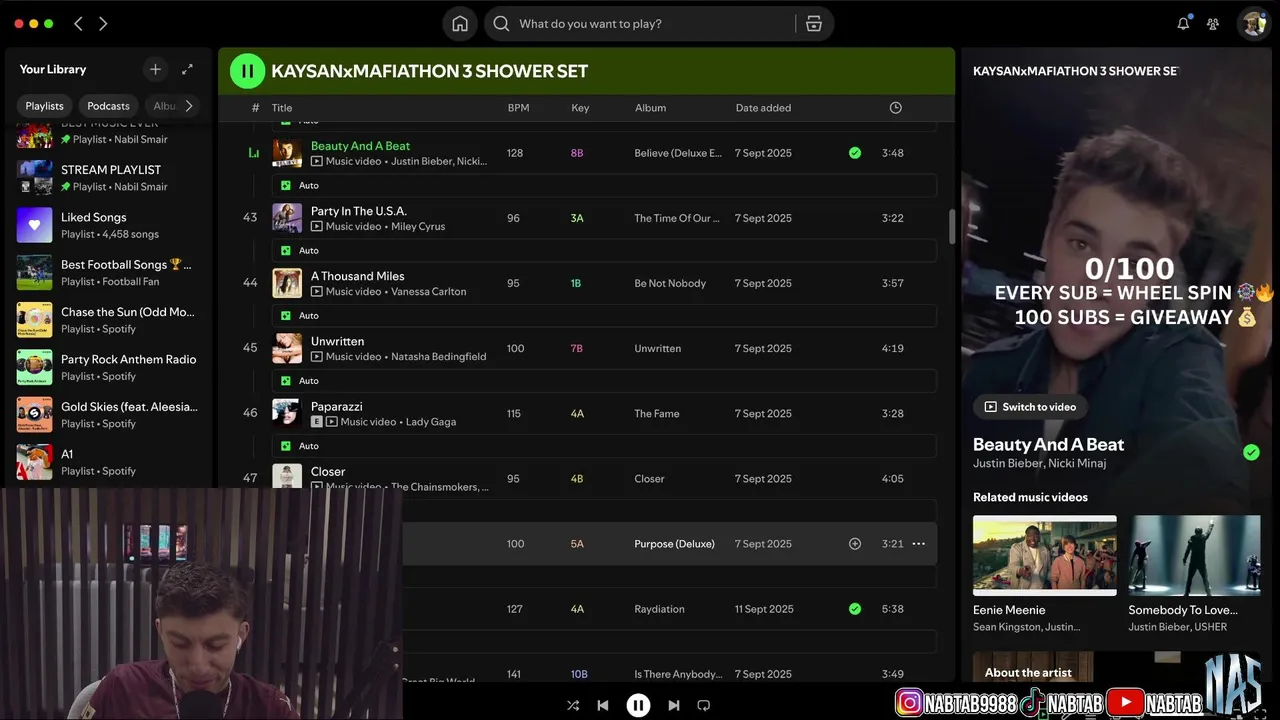Sort tracks by Album column

coord(650,108)
